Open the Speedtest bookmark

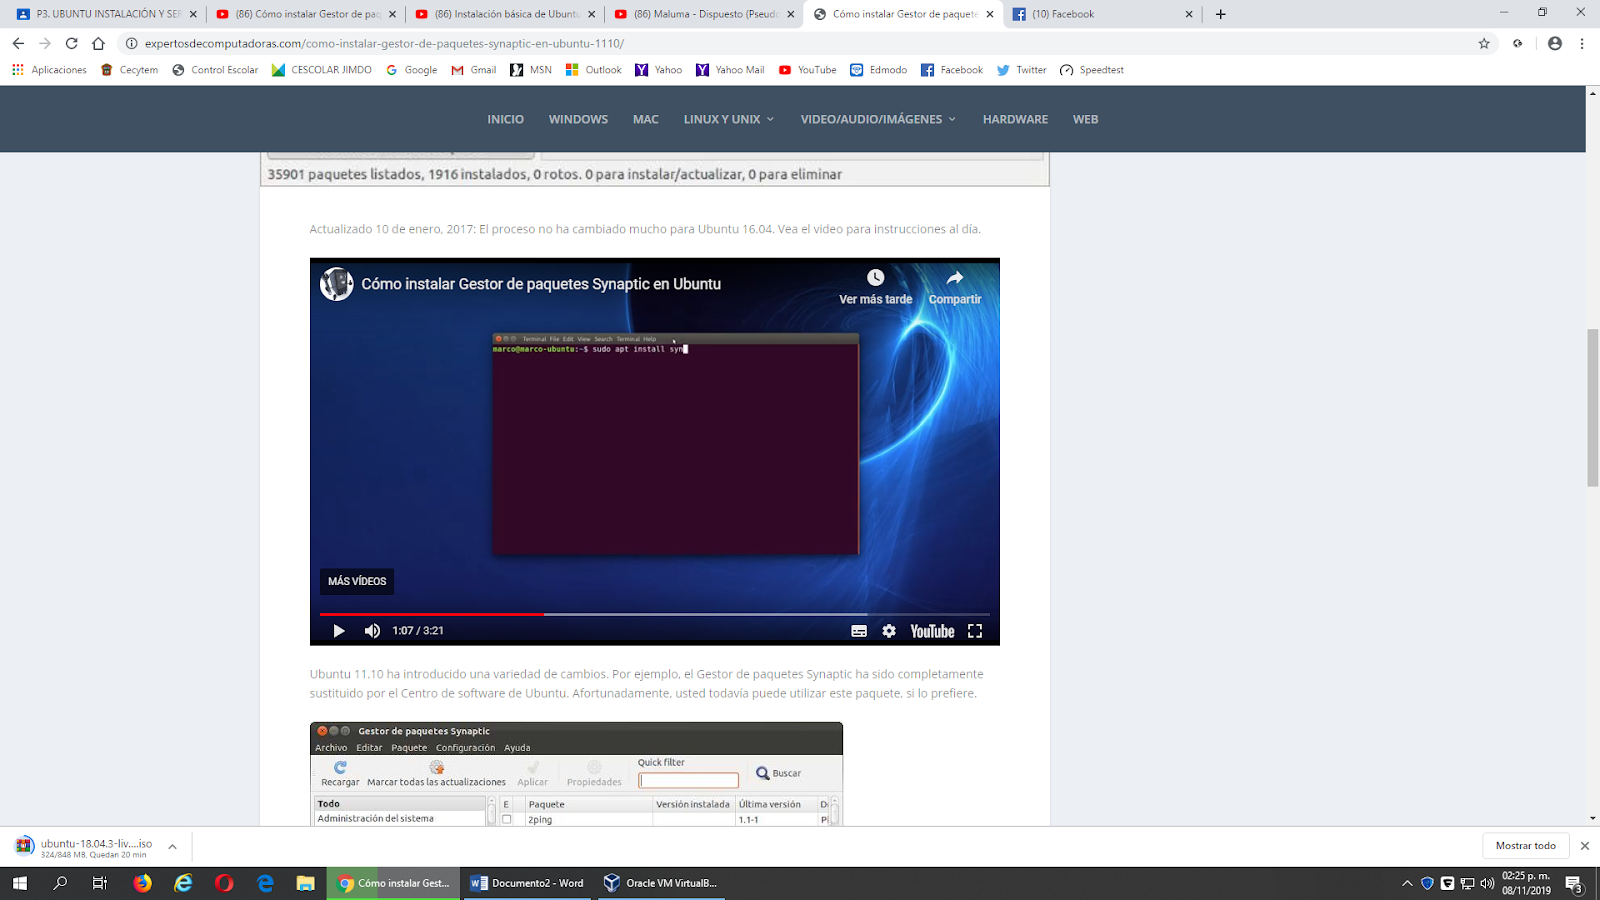[x=1092, y=70]
